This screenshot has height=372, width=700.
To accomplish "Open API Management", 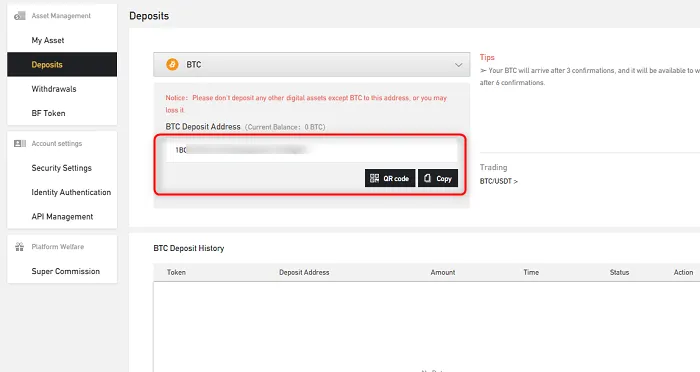I will click(62, 217).
